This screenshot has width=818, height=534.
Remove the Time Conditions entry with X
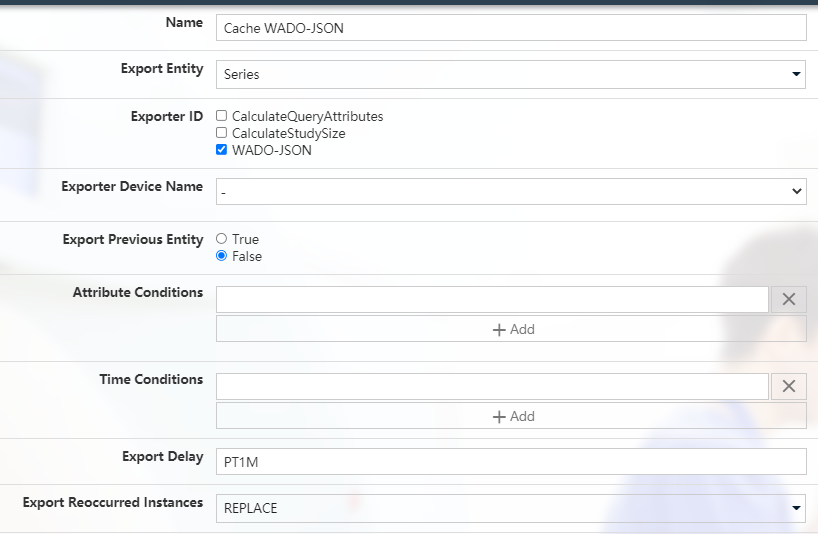789,386
